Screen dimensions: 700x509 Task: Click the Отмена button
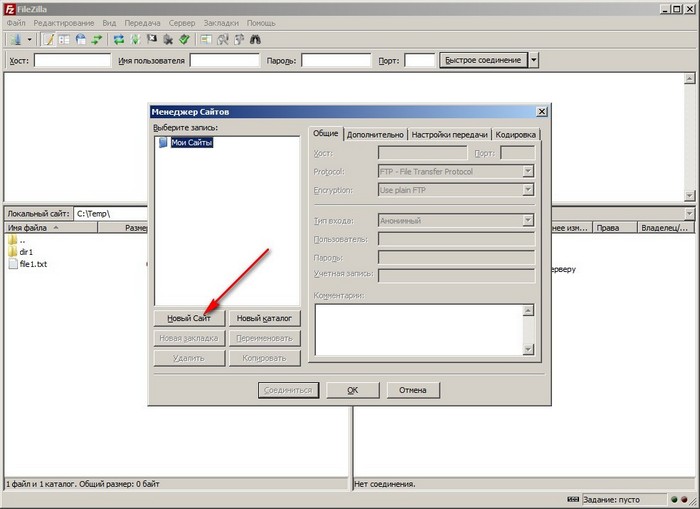point(413,390)
